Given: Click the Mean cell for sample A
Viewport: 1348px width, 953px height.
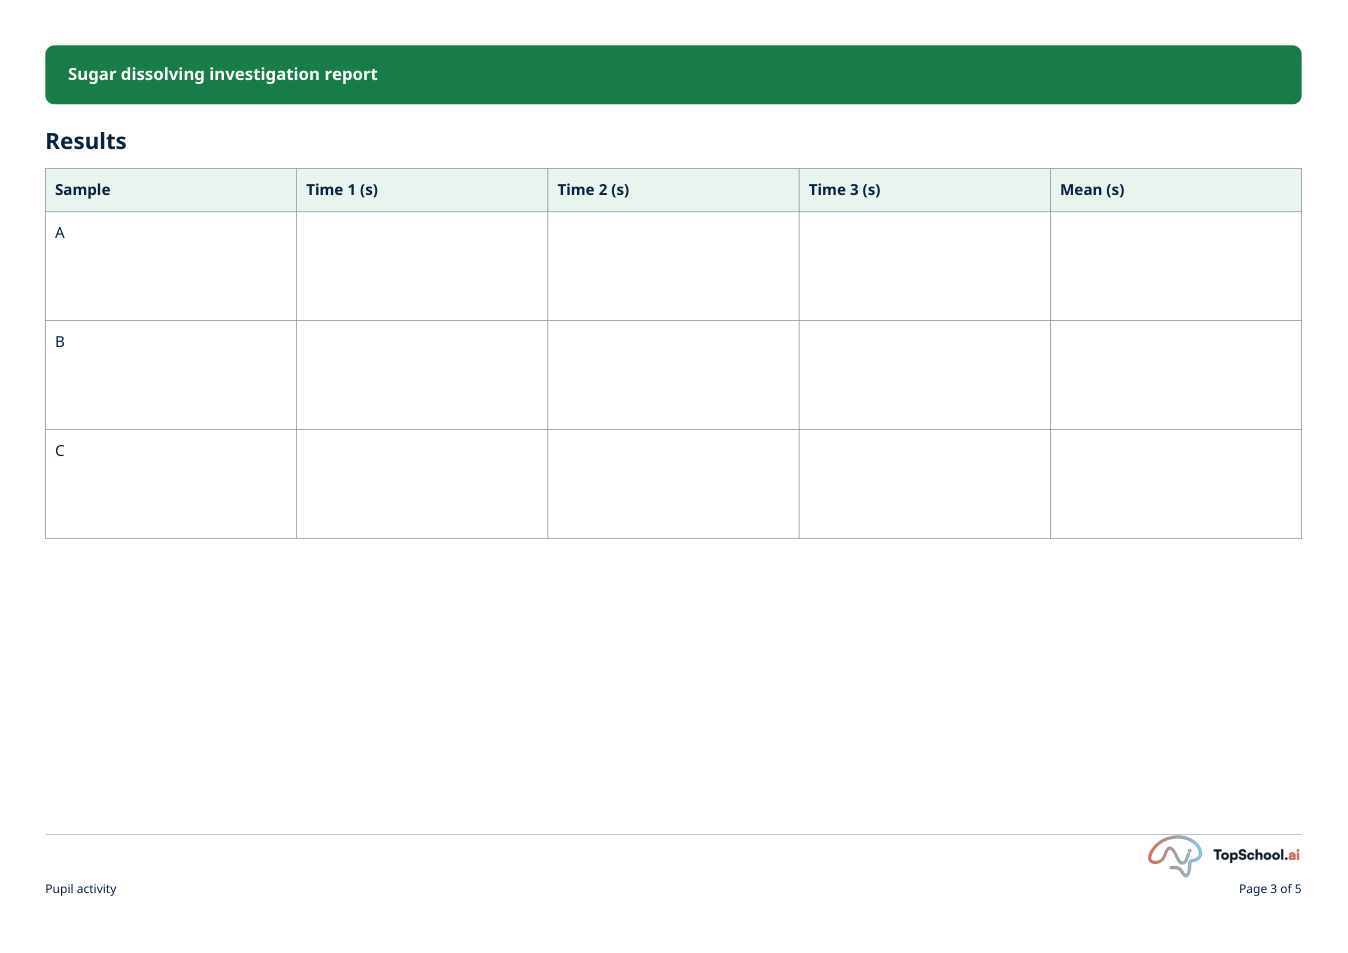Looking at the screenshot, I should pyautogui.click(x=1176, y=266).
